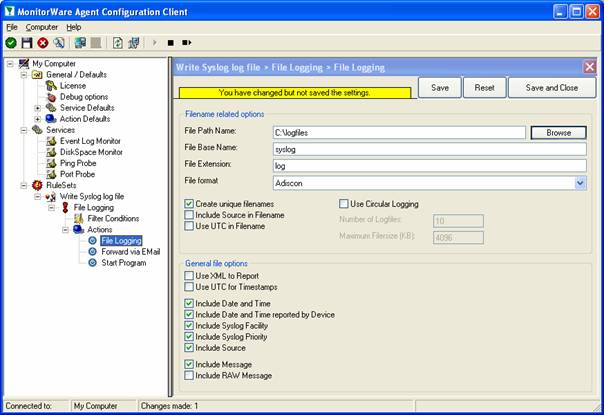Select the Forward via EMail action icon
Image resolution: width=604 pixels, height=415 pixels.
pyautogui.click(x=92, y=252)
